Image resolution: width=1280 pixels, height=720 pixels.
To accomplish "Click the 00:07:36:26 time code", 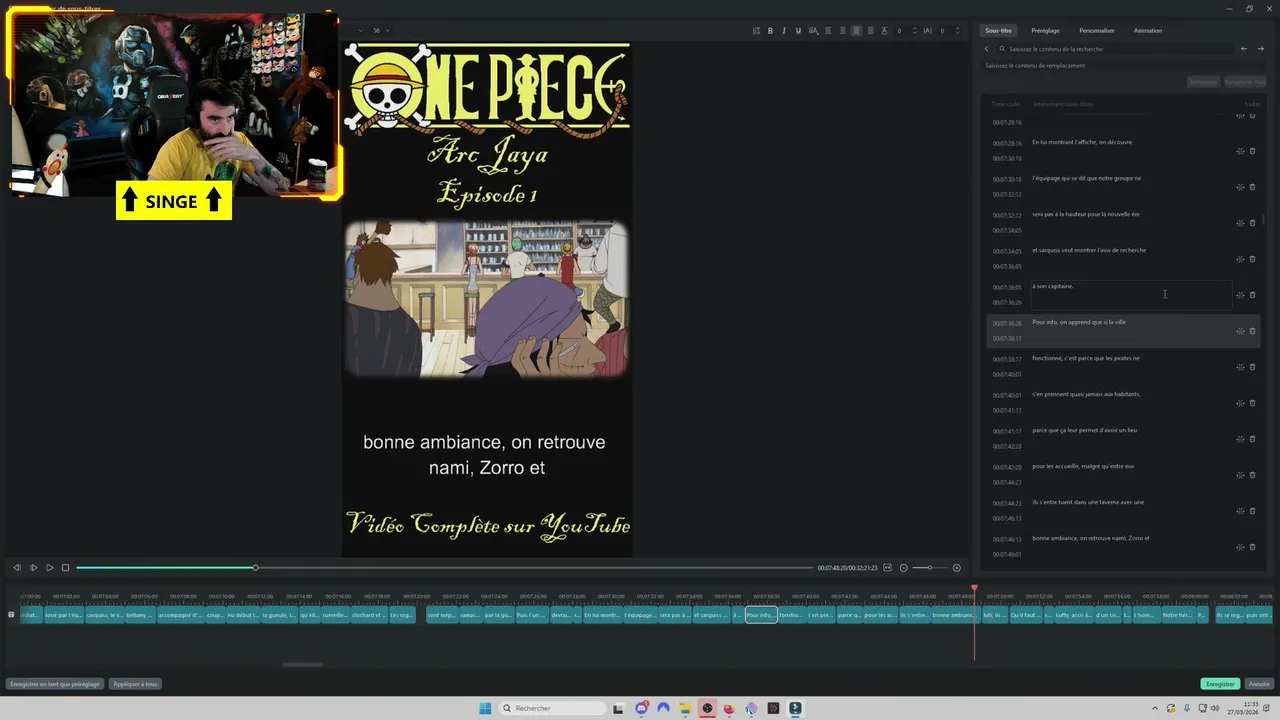I will pyautogui.click(x=1007, y=323).
